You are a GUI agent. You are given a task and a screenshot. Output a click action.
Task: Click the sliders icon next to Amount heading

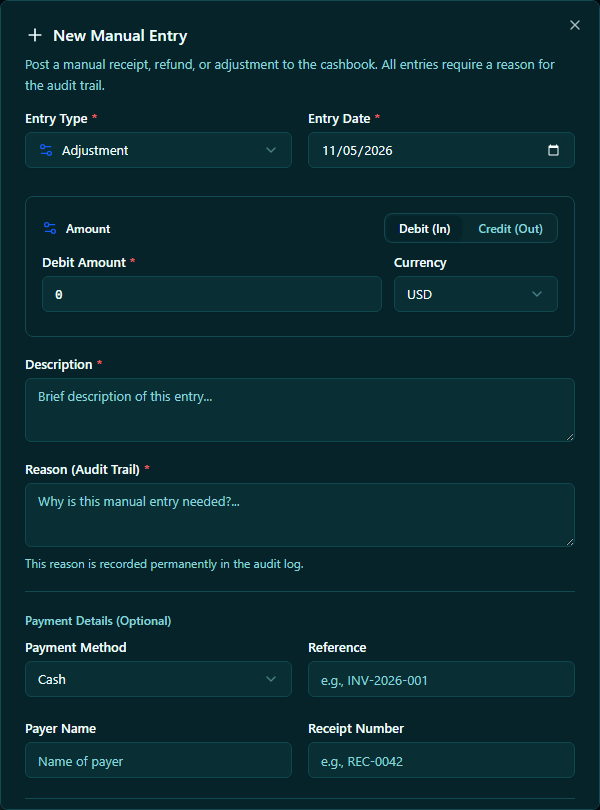pos(50,228)
